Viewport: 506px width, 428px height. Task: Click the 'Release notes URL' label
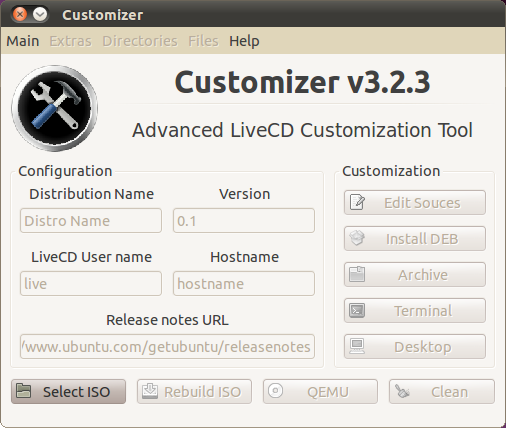[x=167, y=320]
